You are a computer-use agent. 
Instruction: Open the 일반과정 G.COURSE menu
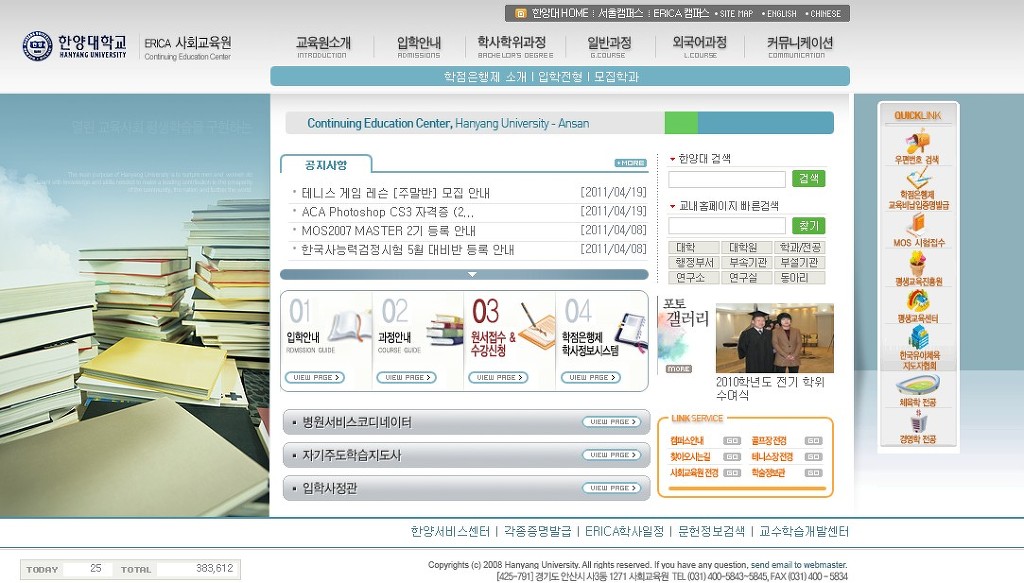[609, 46]
